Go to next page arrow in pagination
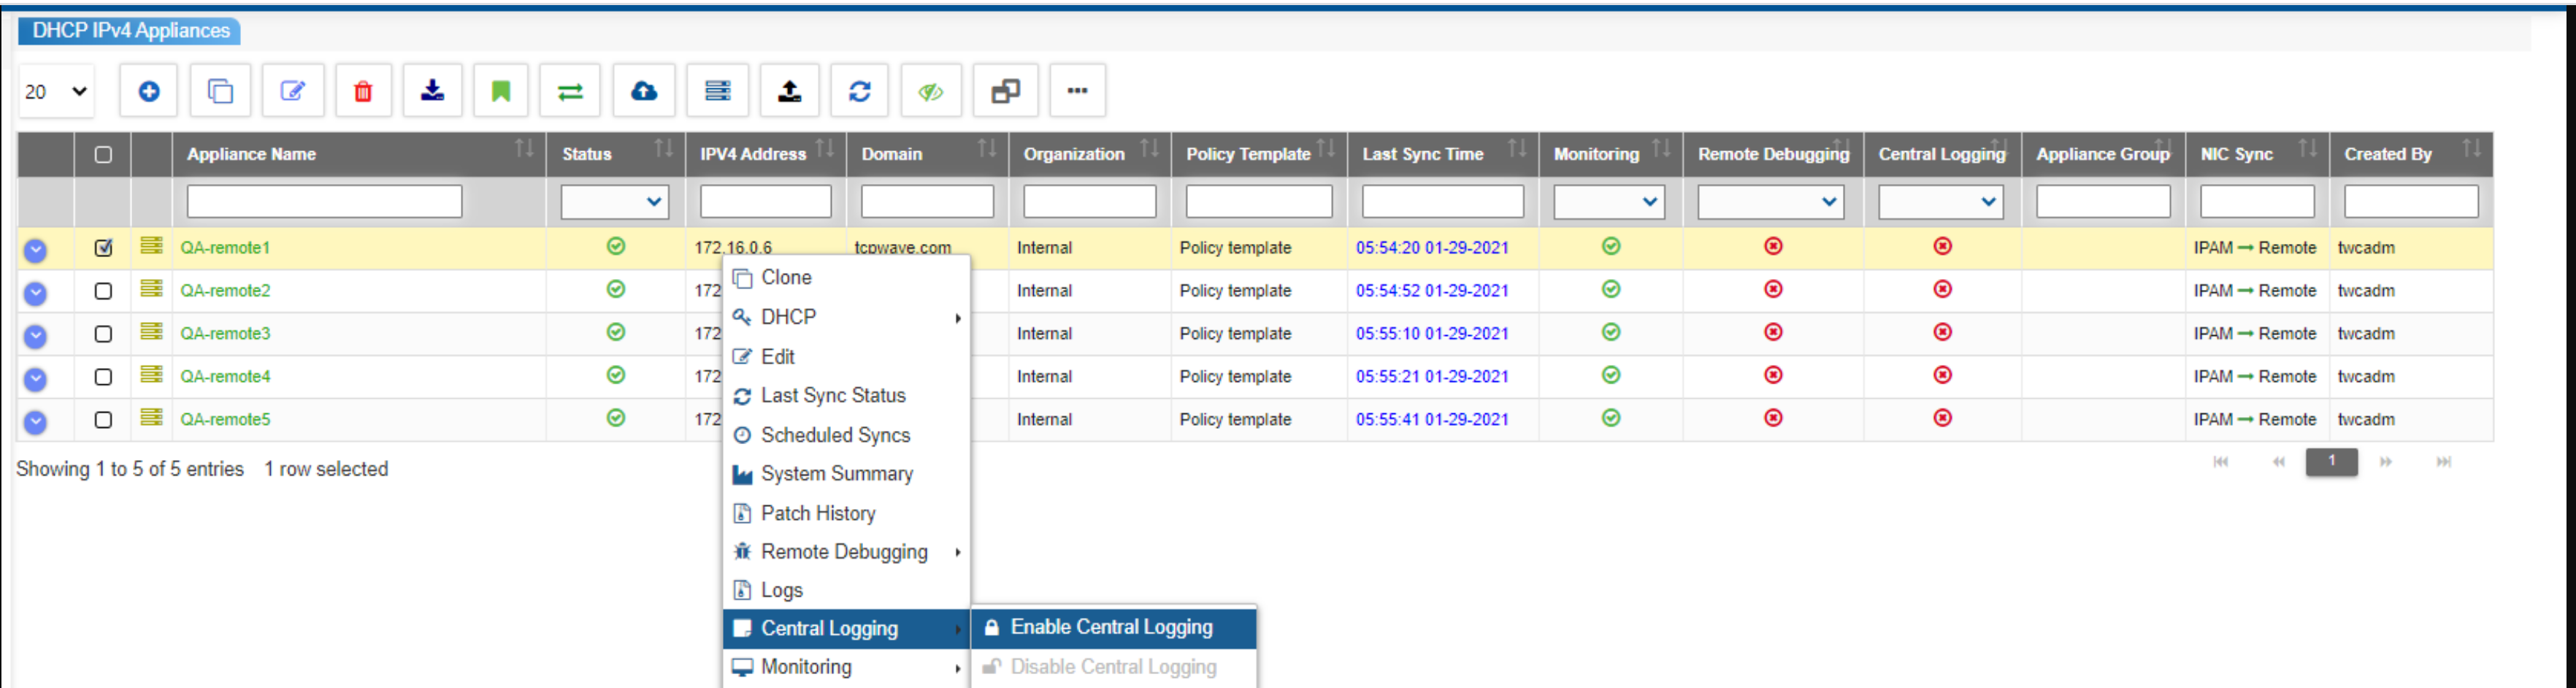 (x=2386, y=461)
